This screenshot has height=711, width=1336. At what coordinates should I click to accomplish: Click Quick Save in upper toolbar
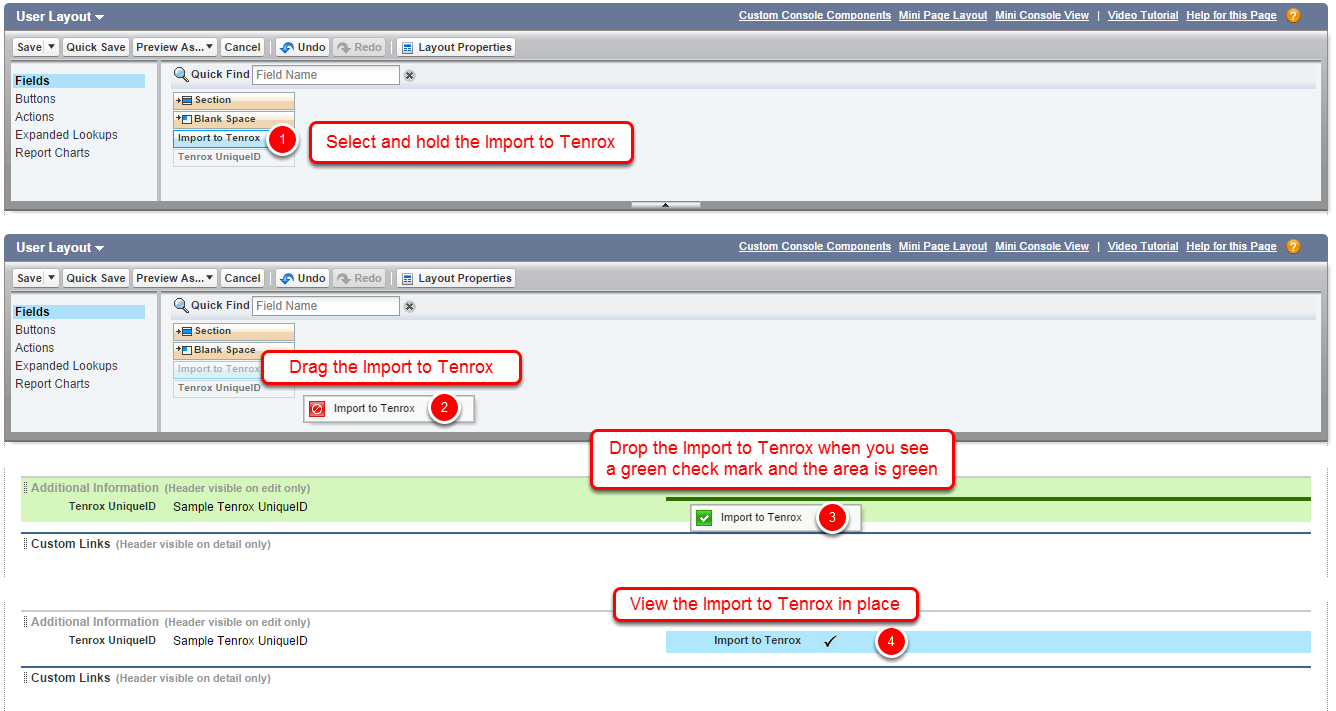click(x=96, y=47)
